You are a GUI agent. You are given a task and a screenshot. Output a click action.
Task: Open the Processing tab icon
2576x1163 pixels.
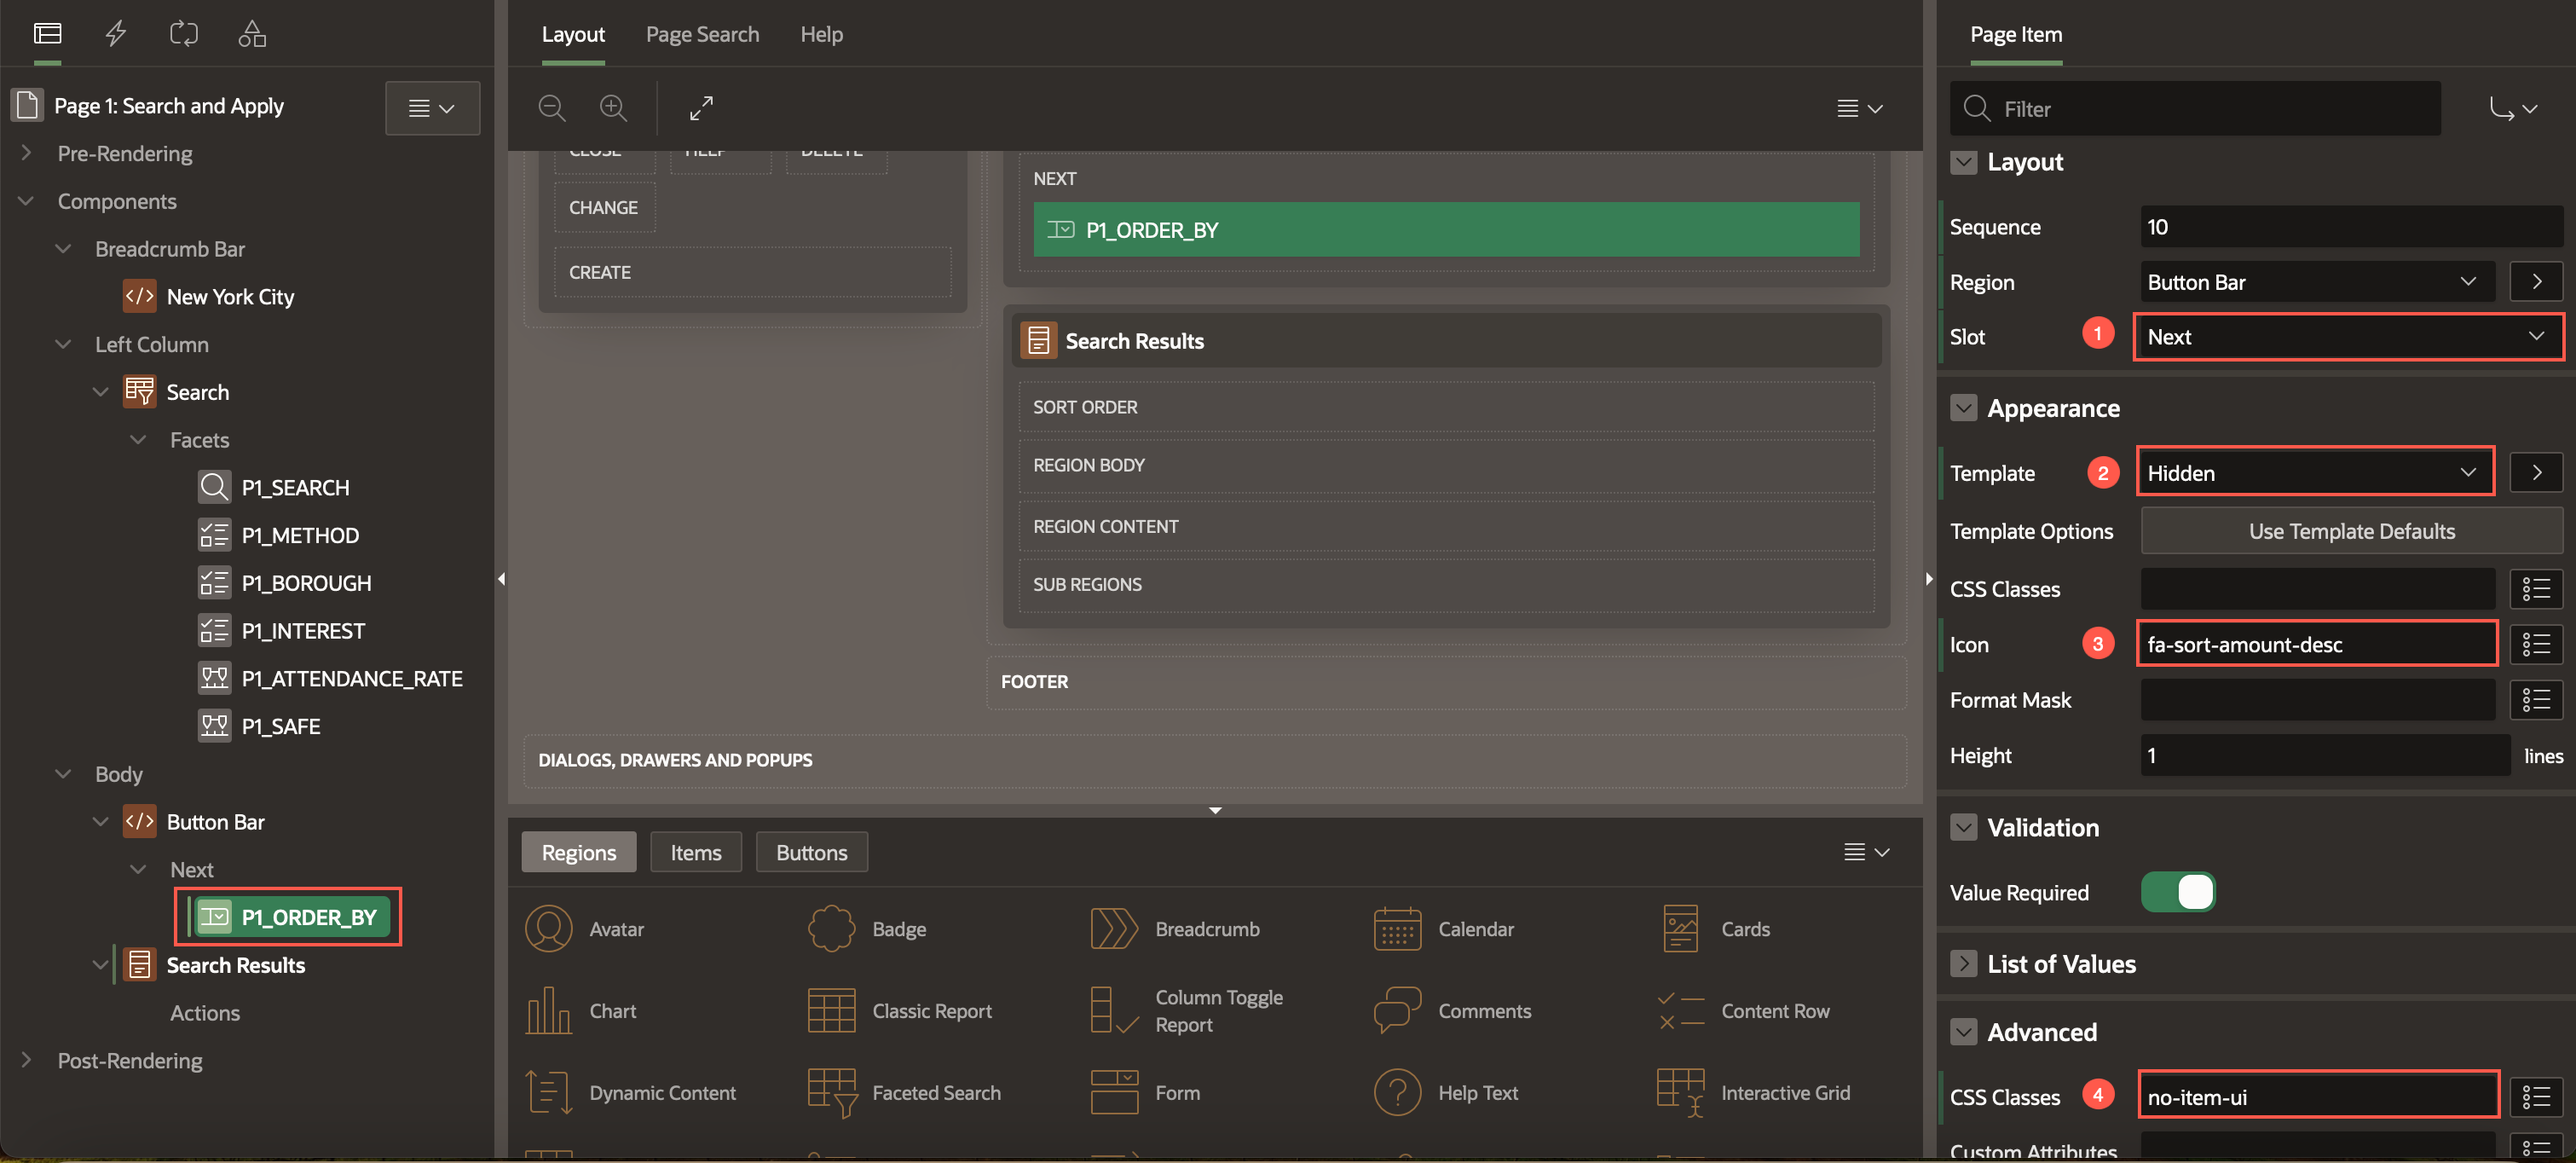tap(184, 34)
